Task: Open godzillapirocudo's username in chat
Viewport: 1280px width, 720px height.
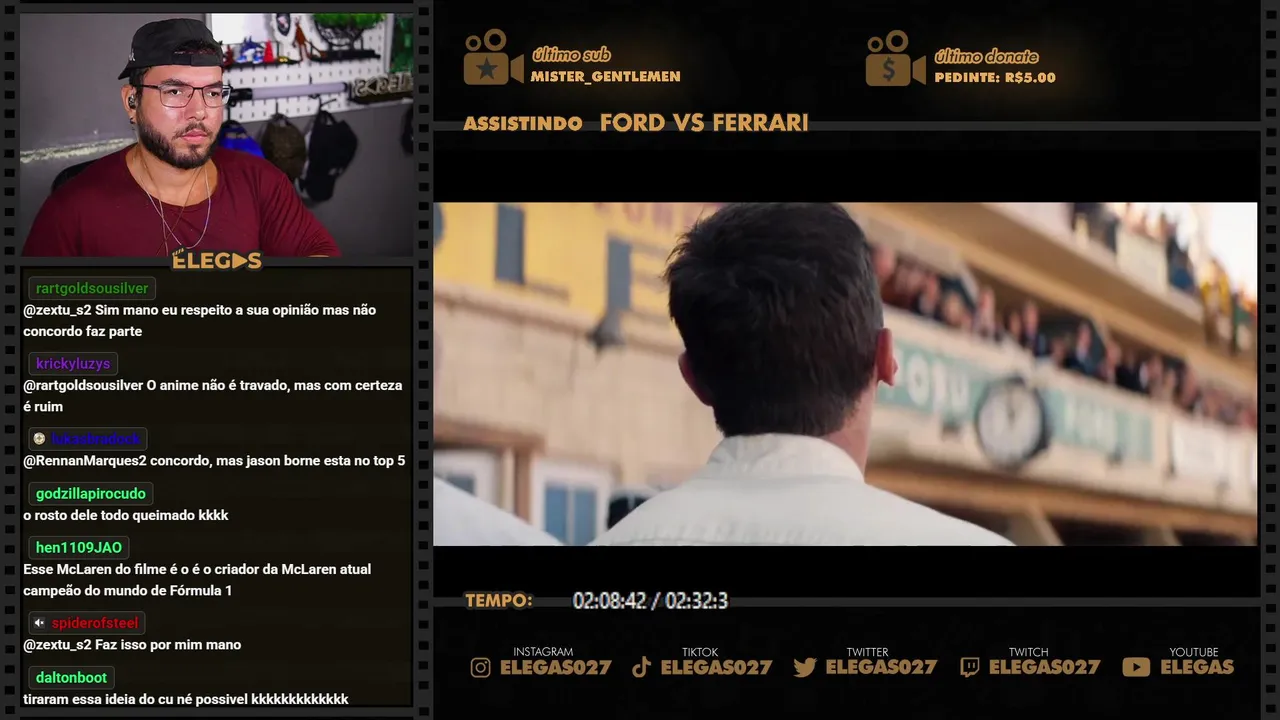Action: [x=91, y=494]
